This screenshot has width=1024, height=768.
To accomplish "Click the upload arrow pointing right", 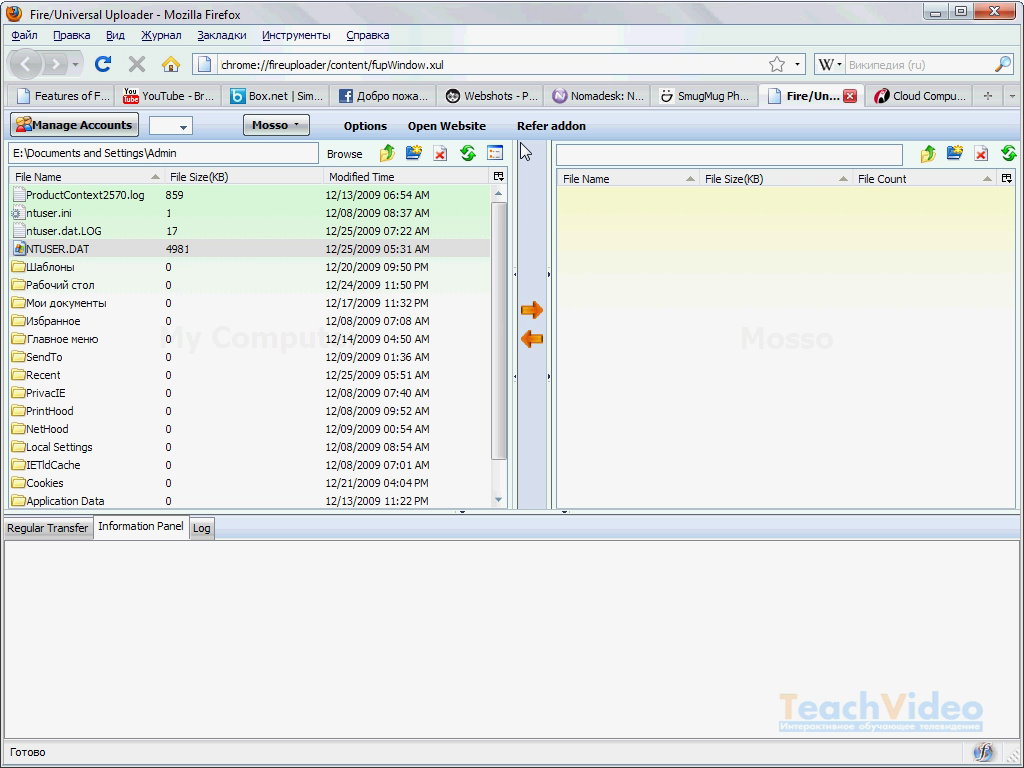I will pos(532,310).
